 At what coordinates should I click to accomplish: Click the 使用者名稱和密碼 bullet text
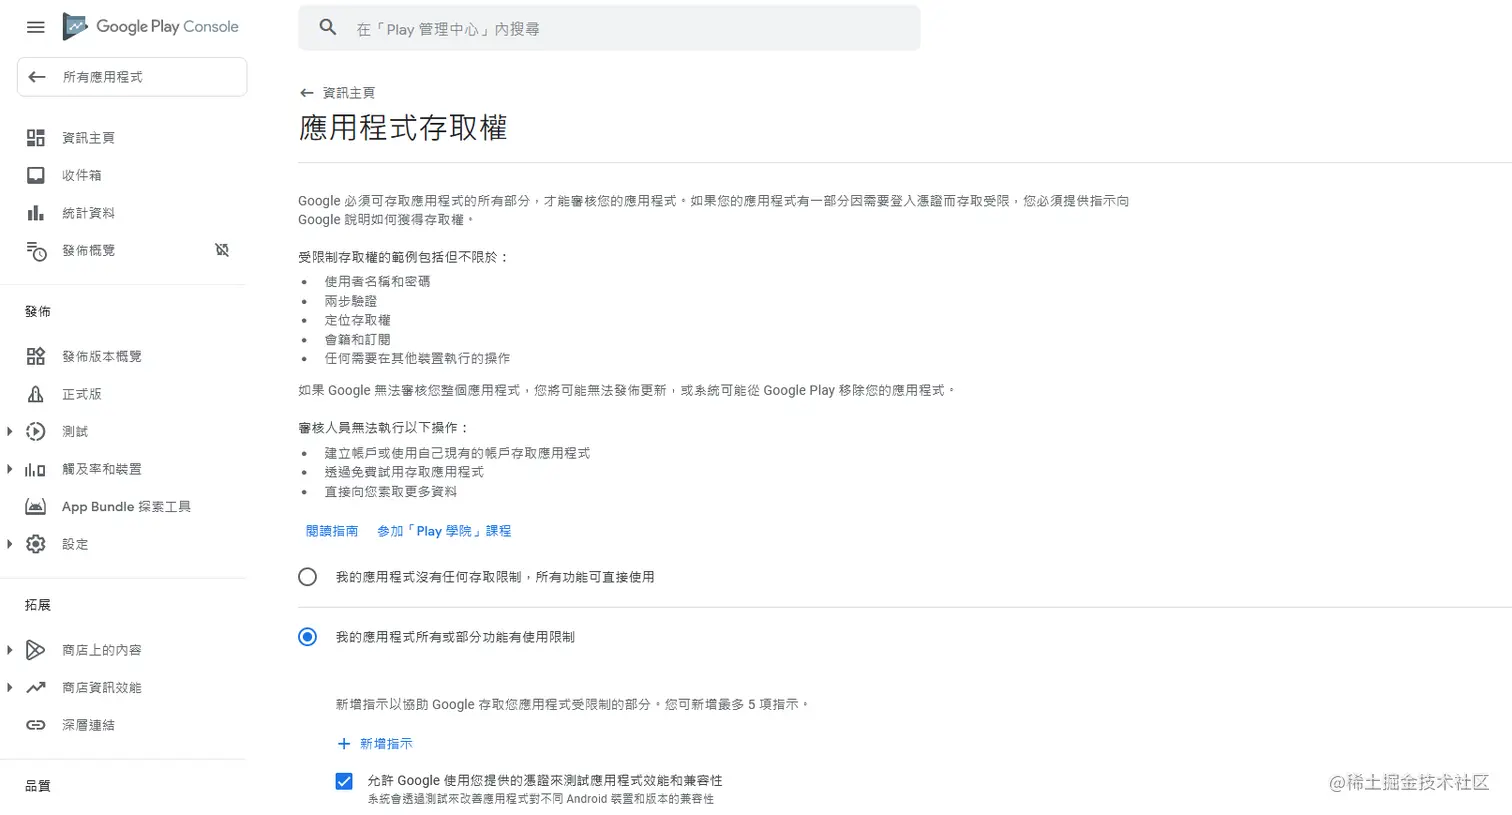point(377,282)
